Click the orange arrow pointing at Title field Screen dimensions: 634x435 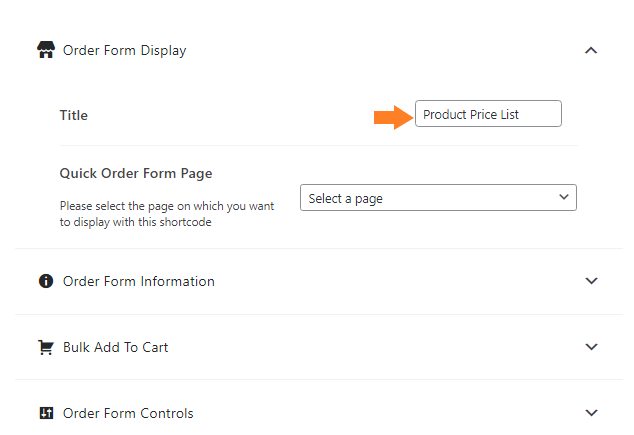click(x=393, y=117)
